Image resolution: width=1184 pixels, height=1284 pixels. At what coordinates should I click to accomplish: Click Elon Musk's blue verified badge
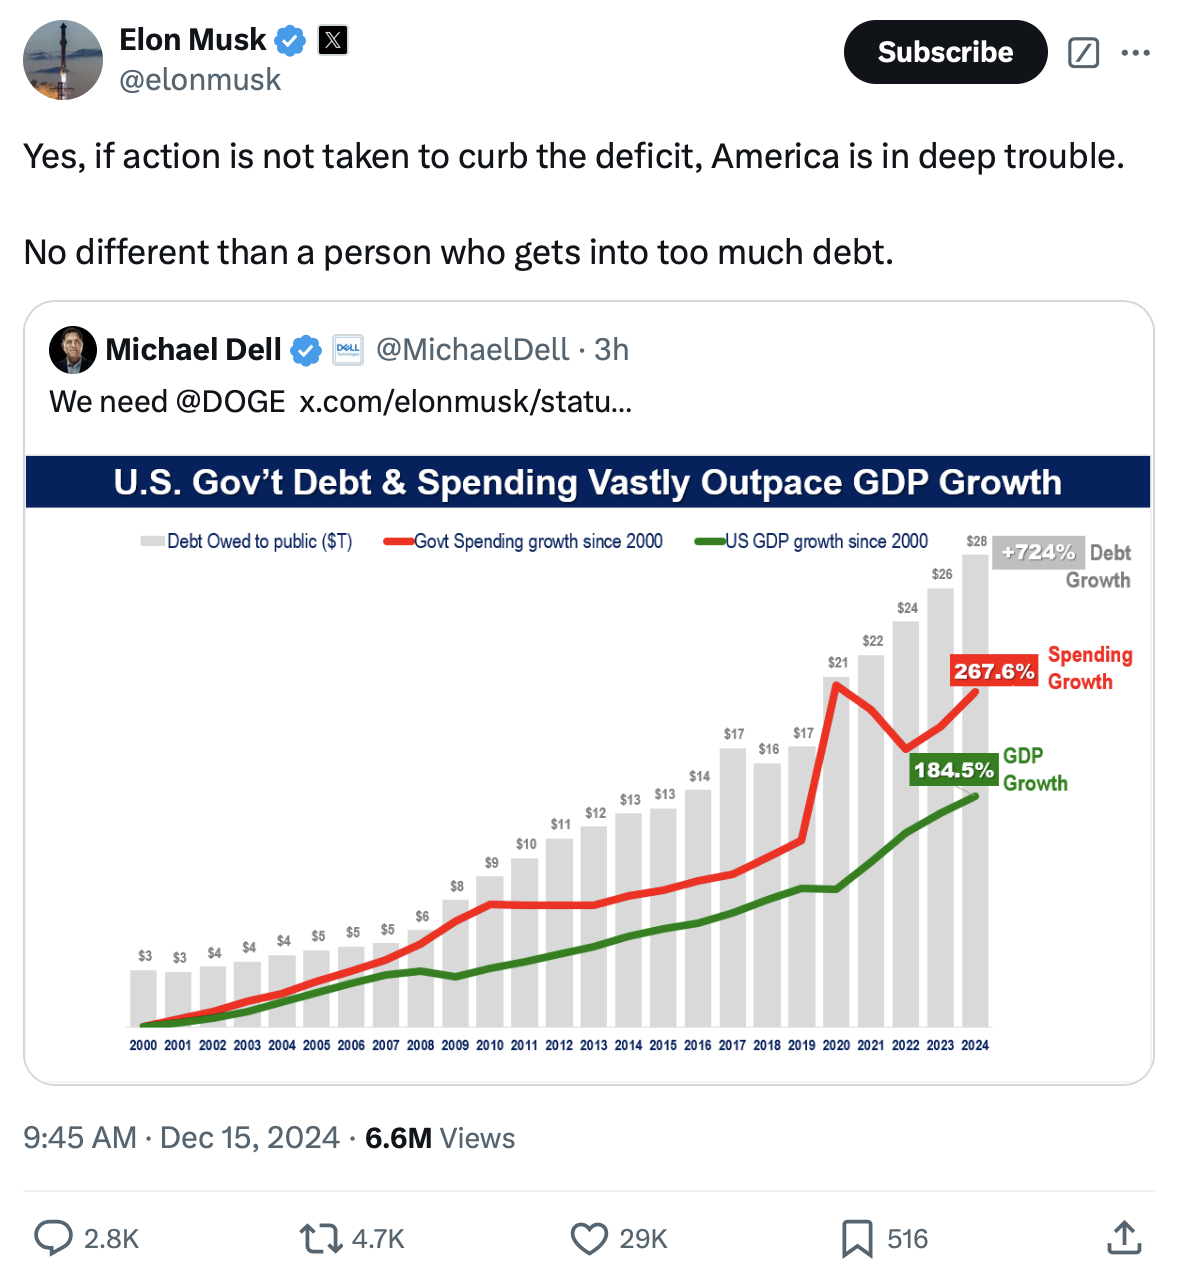[290, 41]
